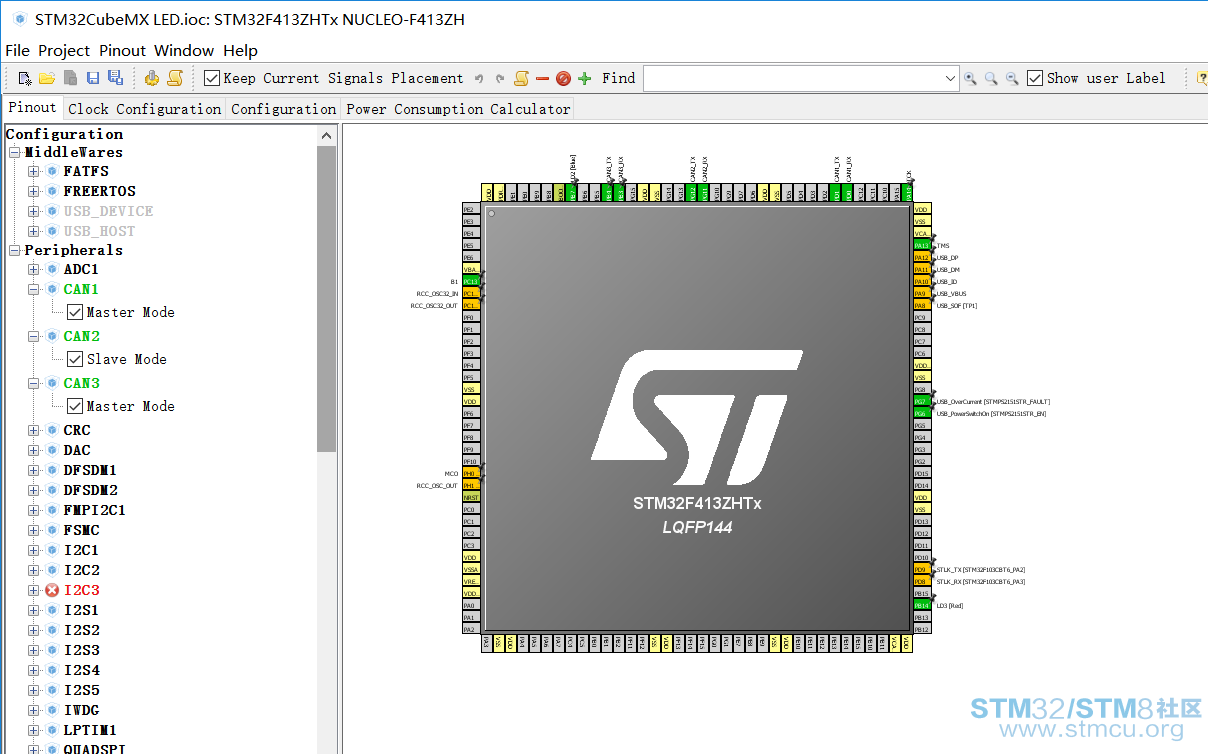Screen dimensions: 1208x754
Task: Click the tree panel scroll-up arrow
Action: (x=327, y=135)
